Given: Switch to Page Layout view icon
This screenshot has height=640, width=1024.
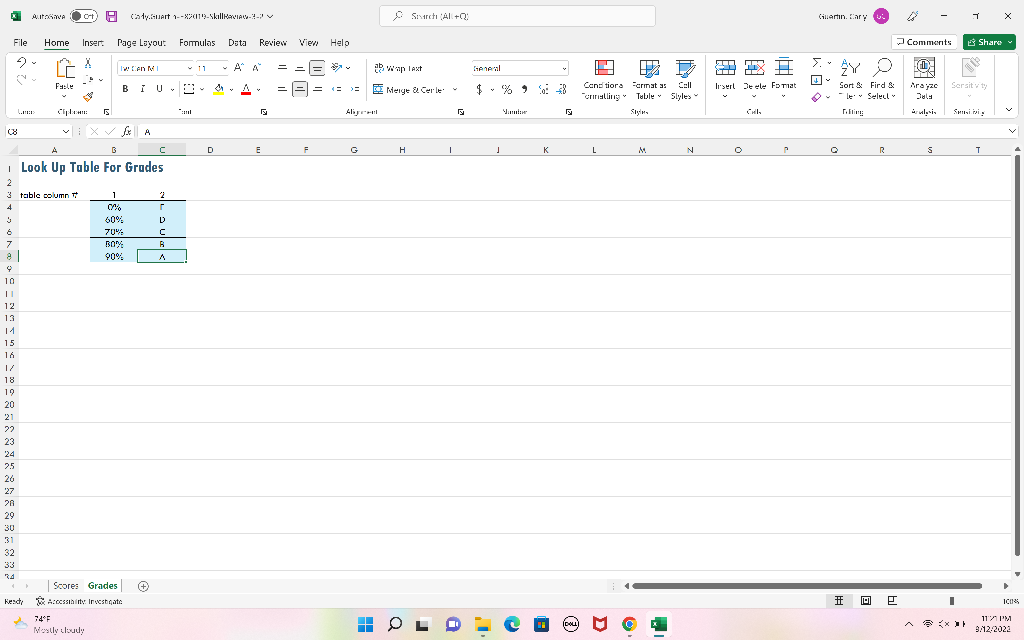Looking at the screenshot, I should click(x=866, y=601).
